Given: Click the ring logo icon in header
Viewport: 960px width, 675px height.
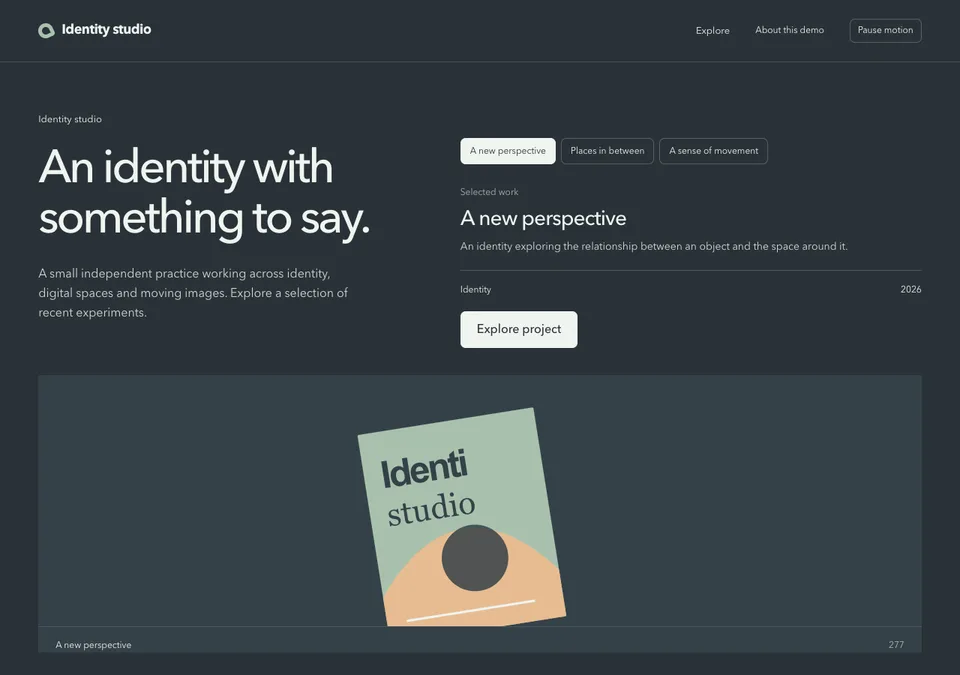Looking at the screenshot, I should (47, 30).
